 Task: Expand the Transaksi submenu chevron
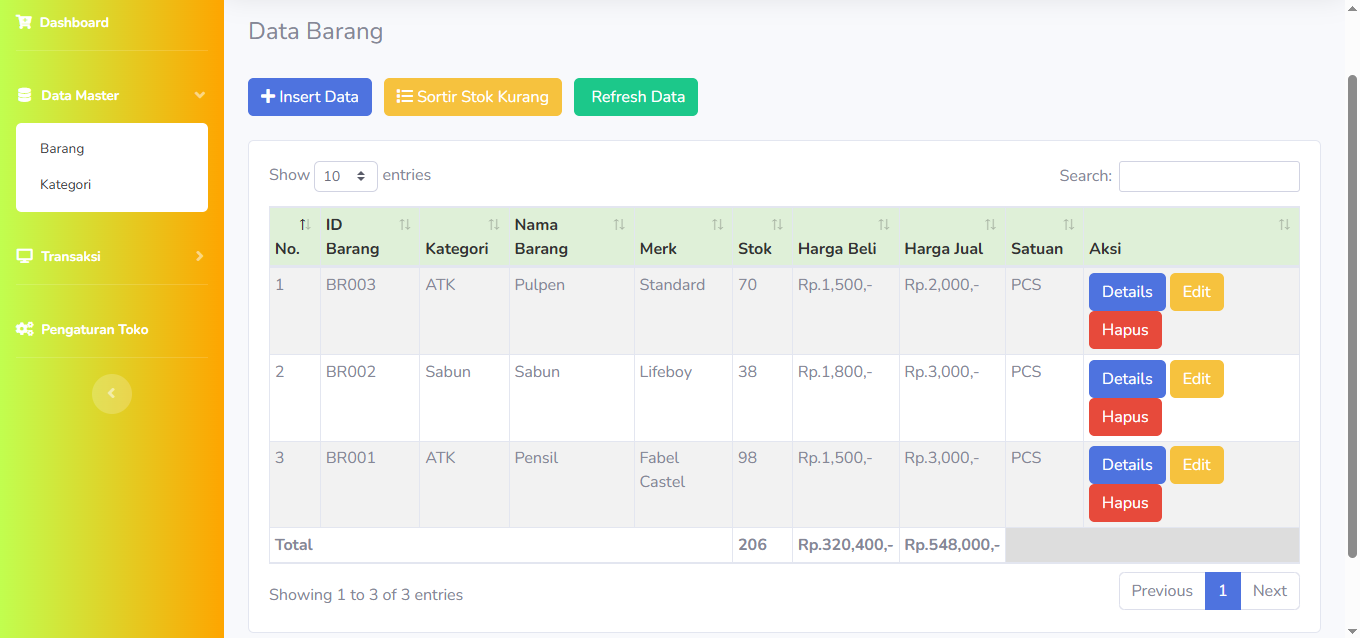(199, 256)
